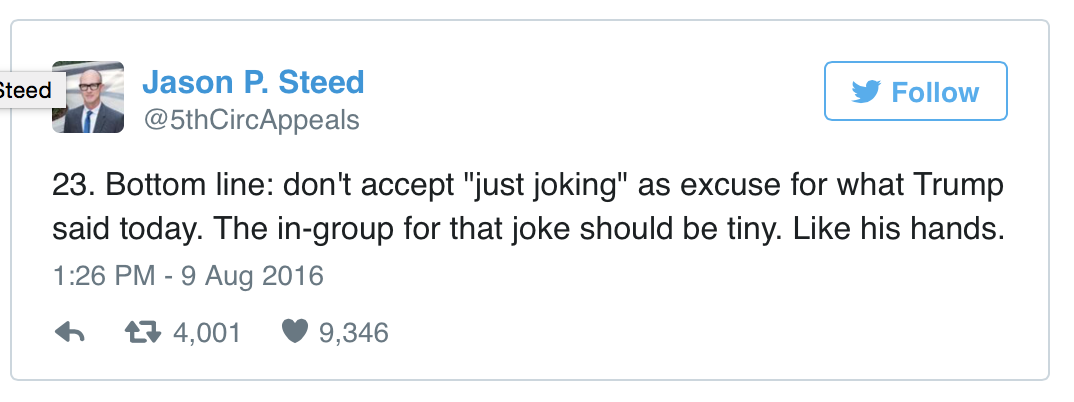The height and width of the screenshot is (402, 1074).
Task: Click the Twitter bird icon in Follow button
Action: [x=865, y=93]
